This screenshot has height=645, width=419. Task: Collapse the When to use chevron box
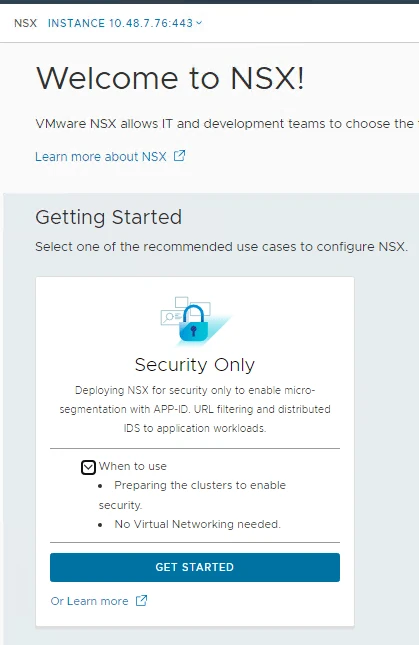point(88,467)
